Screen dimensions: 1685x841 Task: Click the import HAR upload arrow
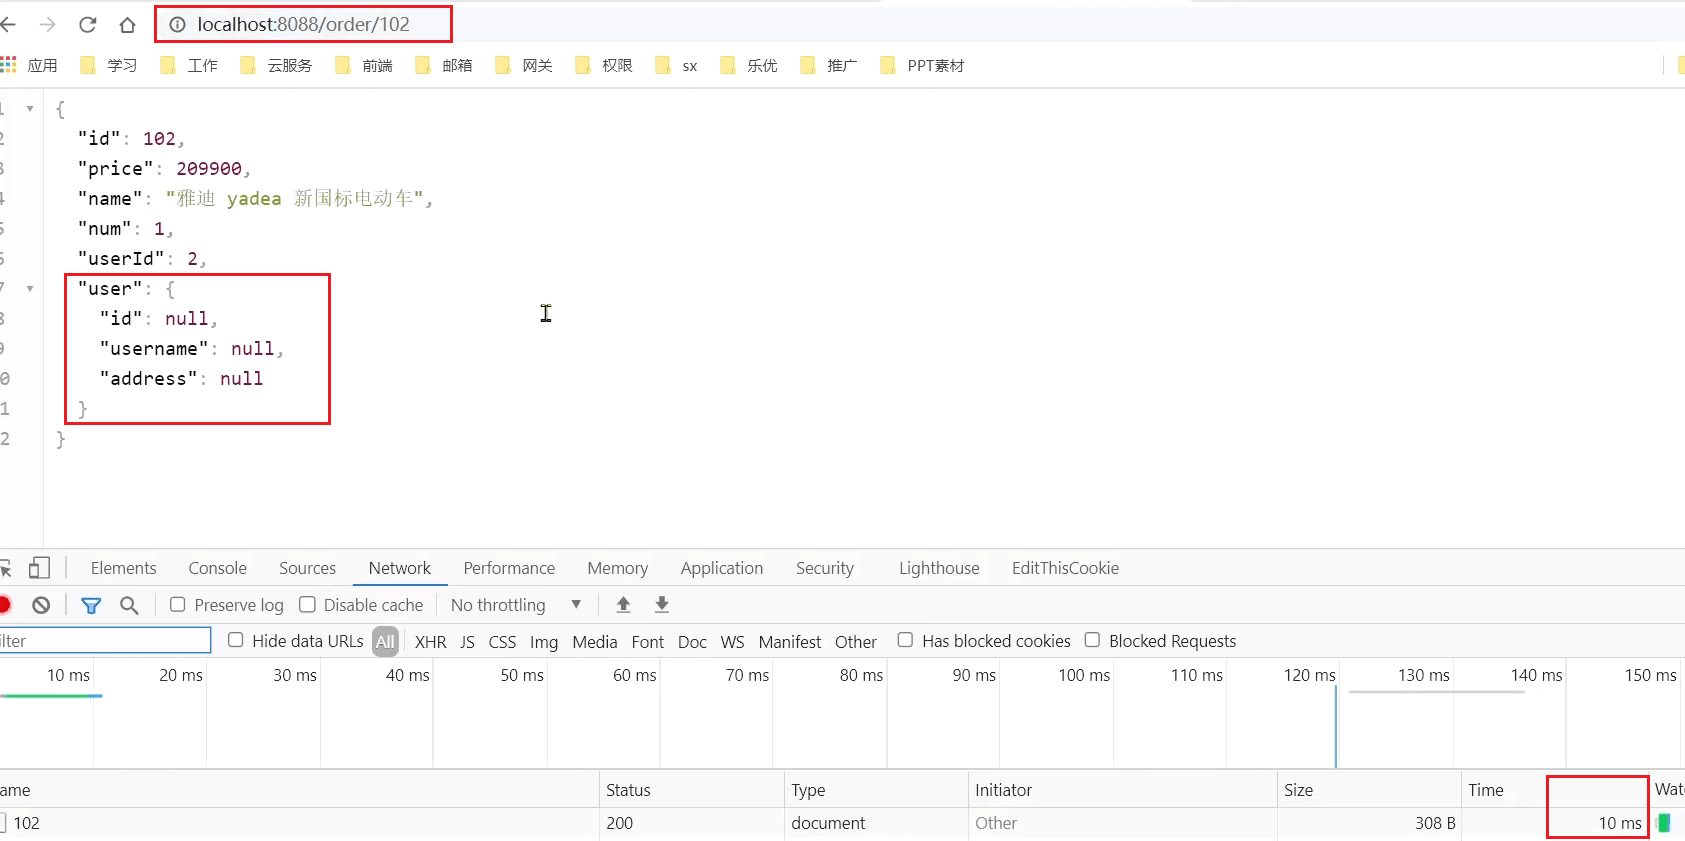click(x=623, y=604)
